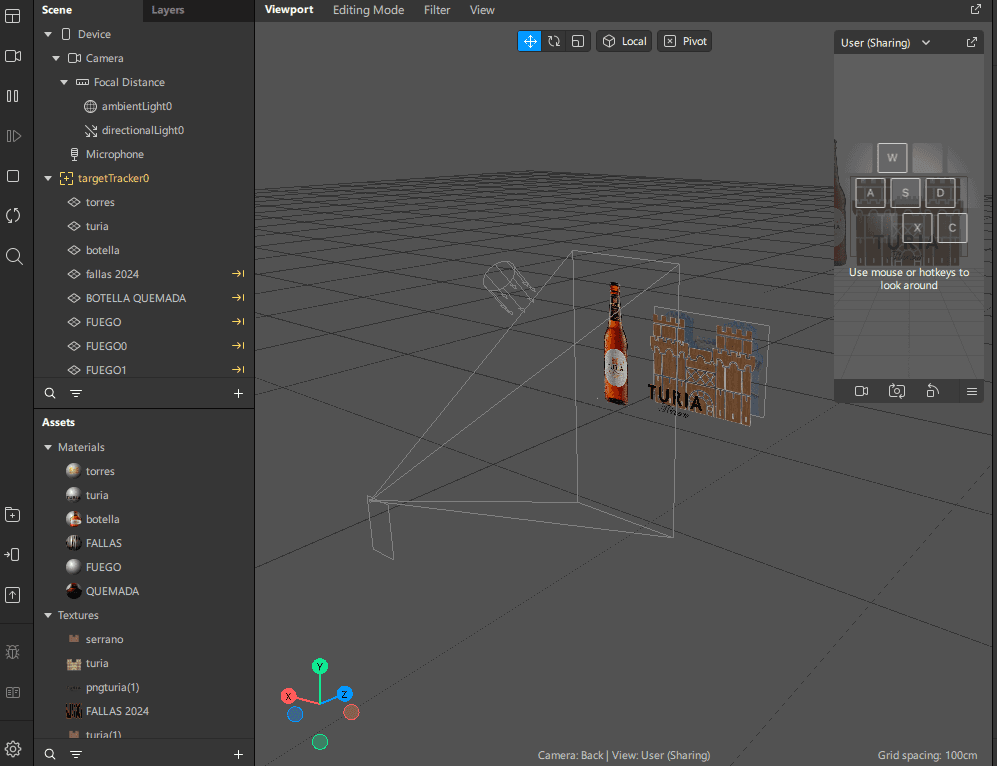Select the Rotate manipulator tool

(554, 41)
